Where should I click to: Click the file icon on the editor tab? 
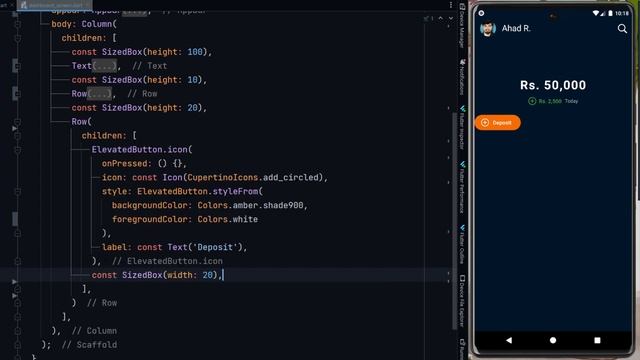(24, 5)
